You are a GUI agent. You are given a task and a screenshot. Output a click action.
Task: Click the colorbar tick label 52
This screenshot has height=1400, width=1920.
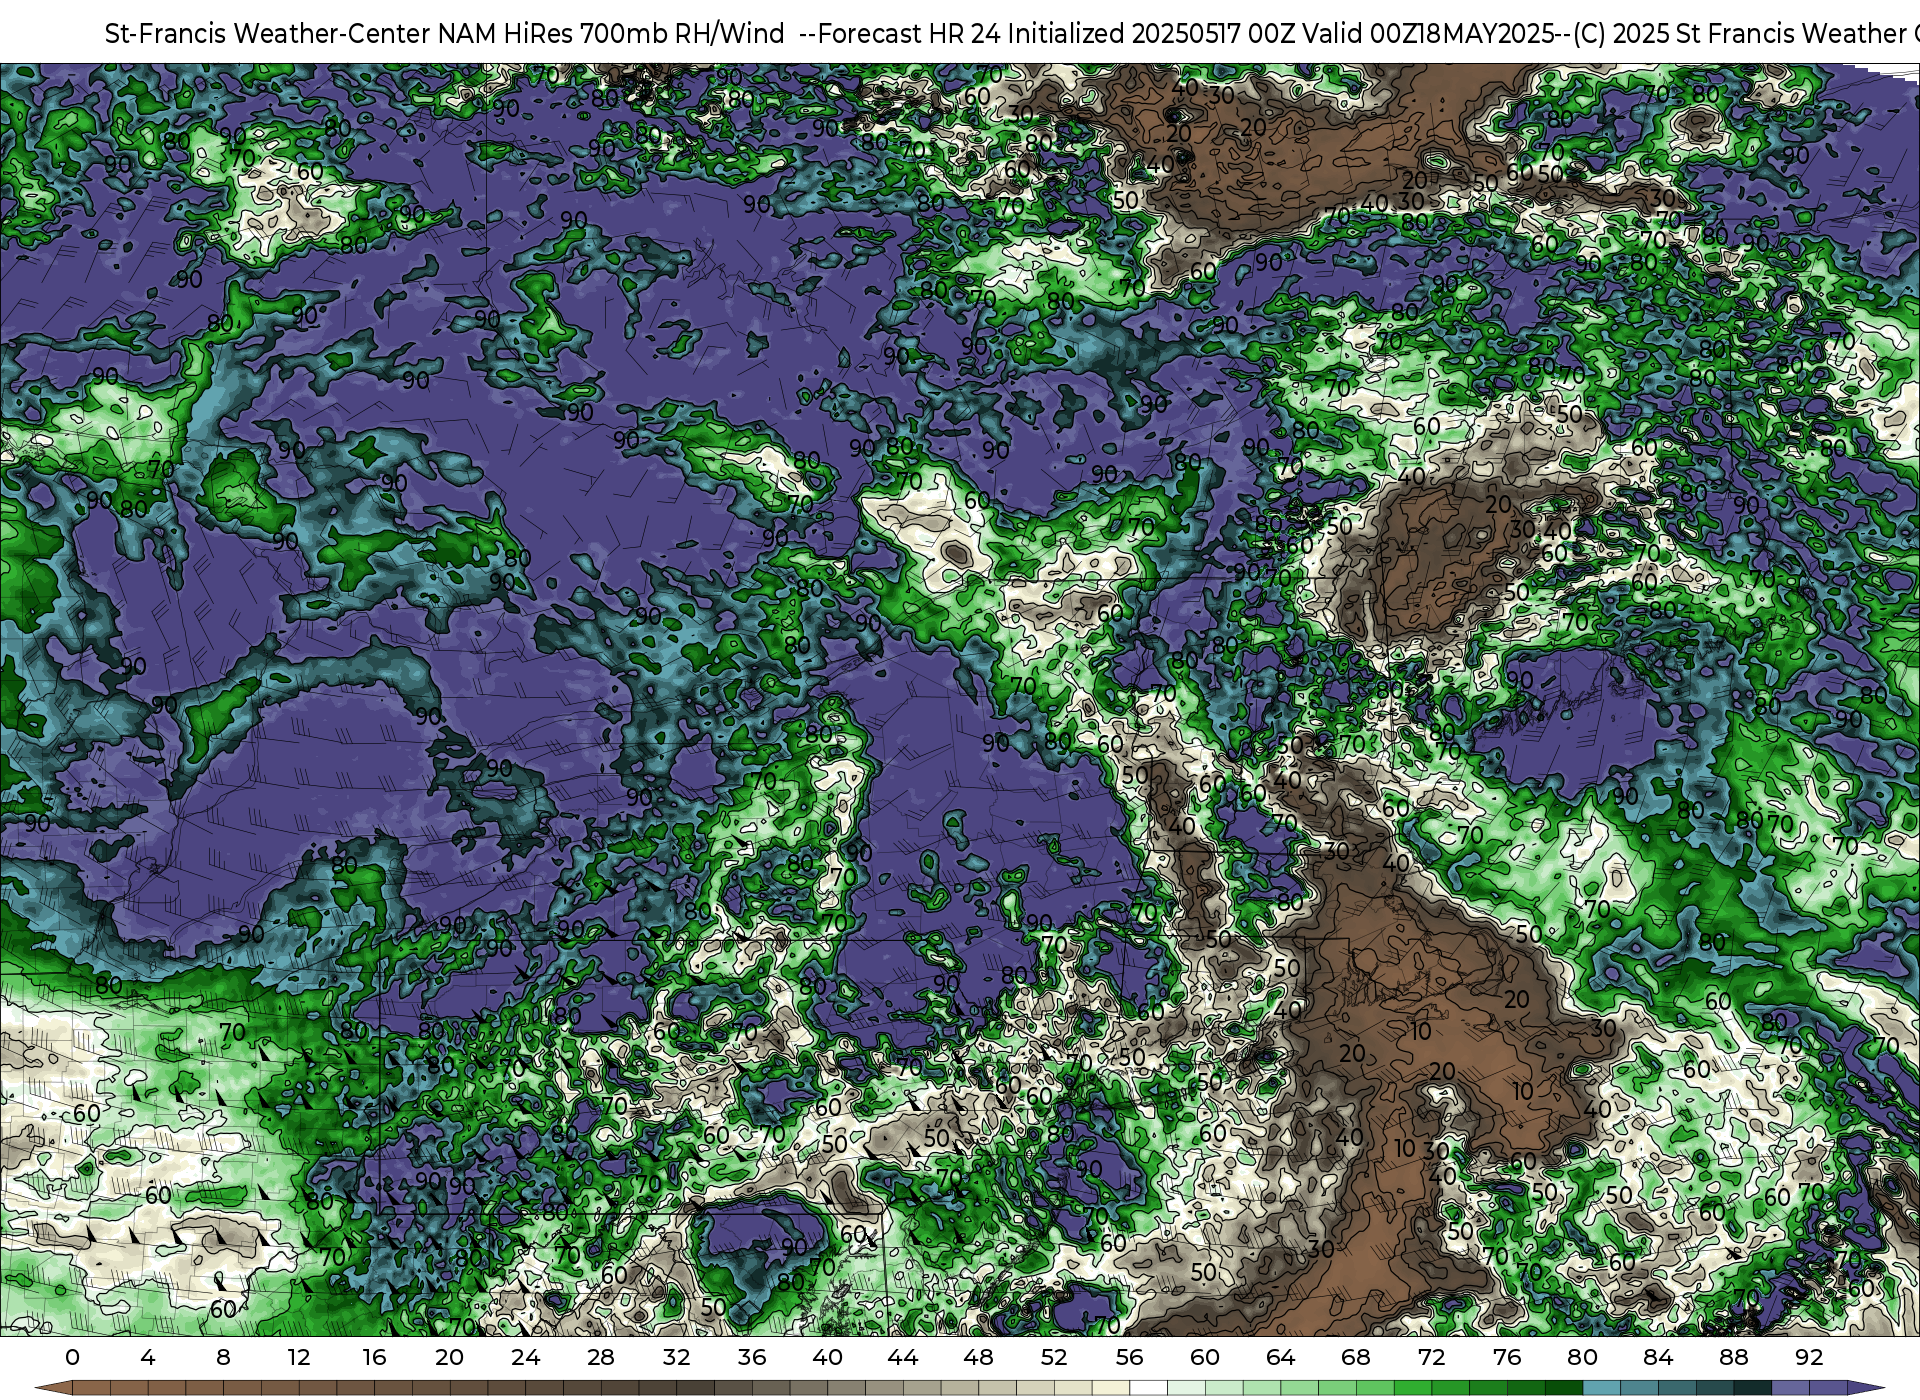coord(1054,1357)
